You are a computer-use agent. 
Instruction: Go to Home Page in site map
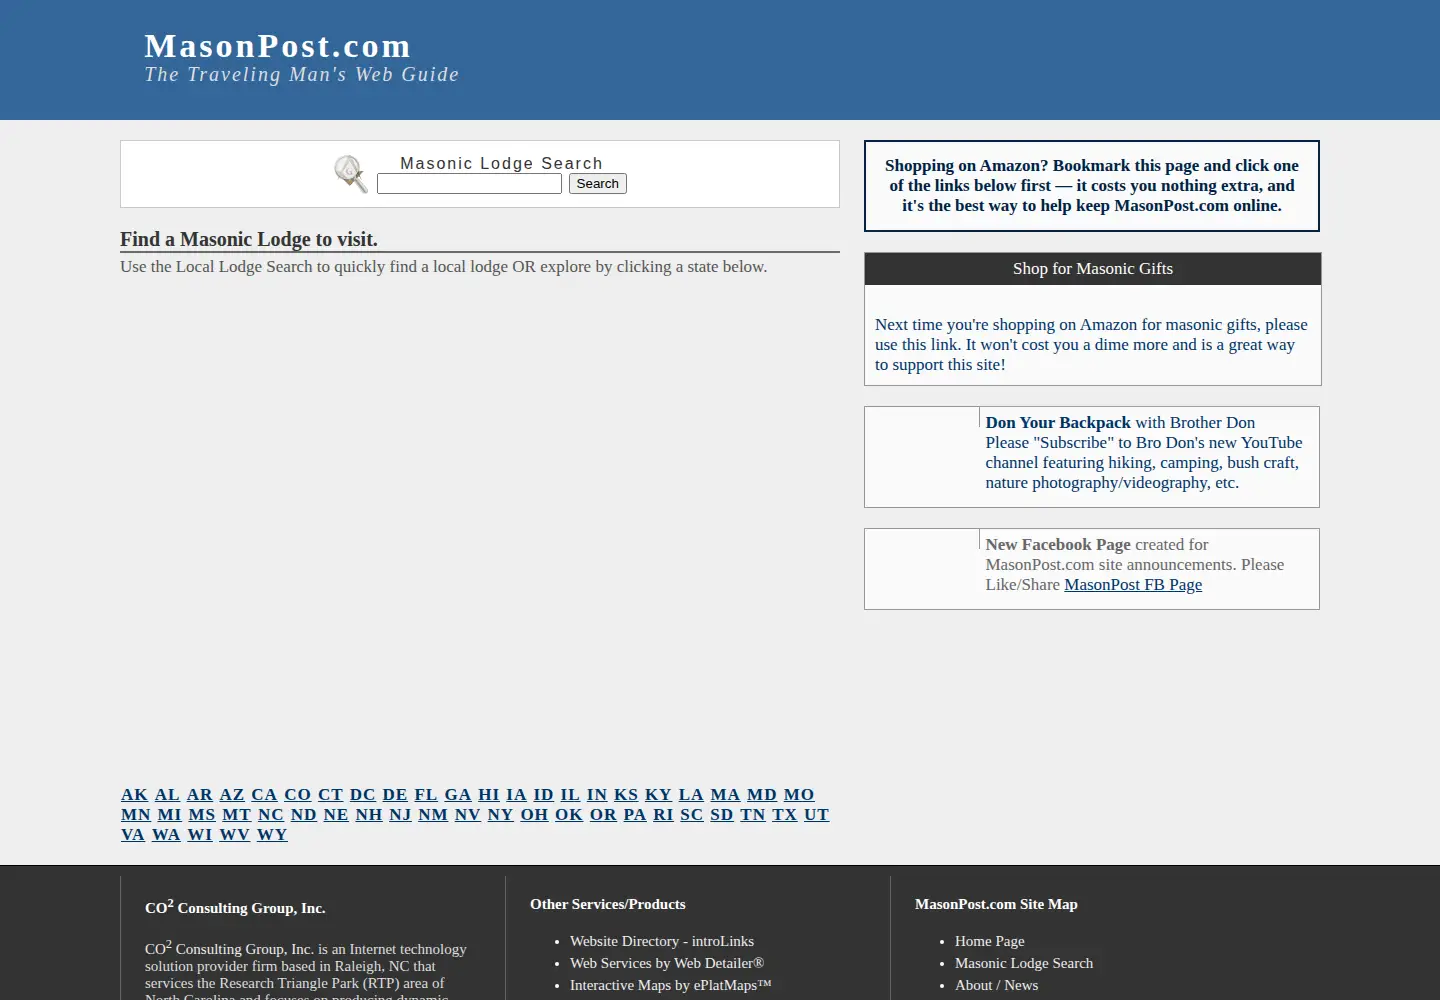[990, 941]
